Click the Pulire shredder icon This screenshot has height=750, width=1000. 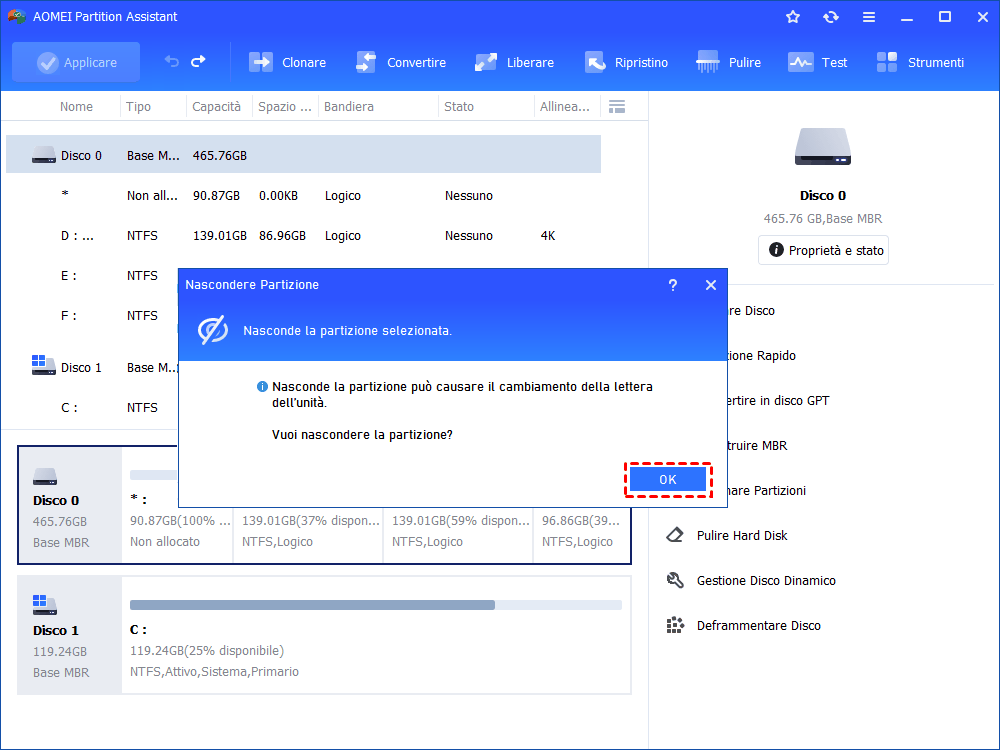[707, 62]
